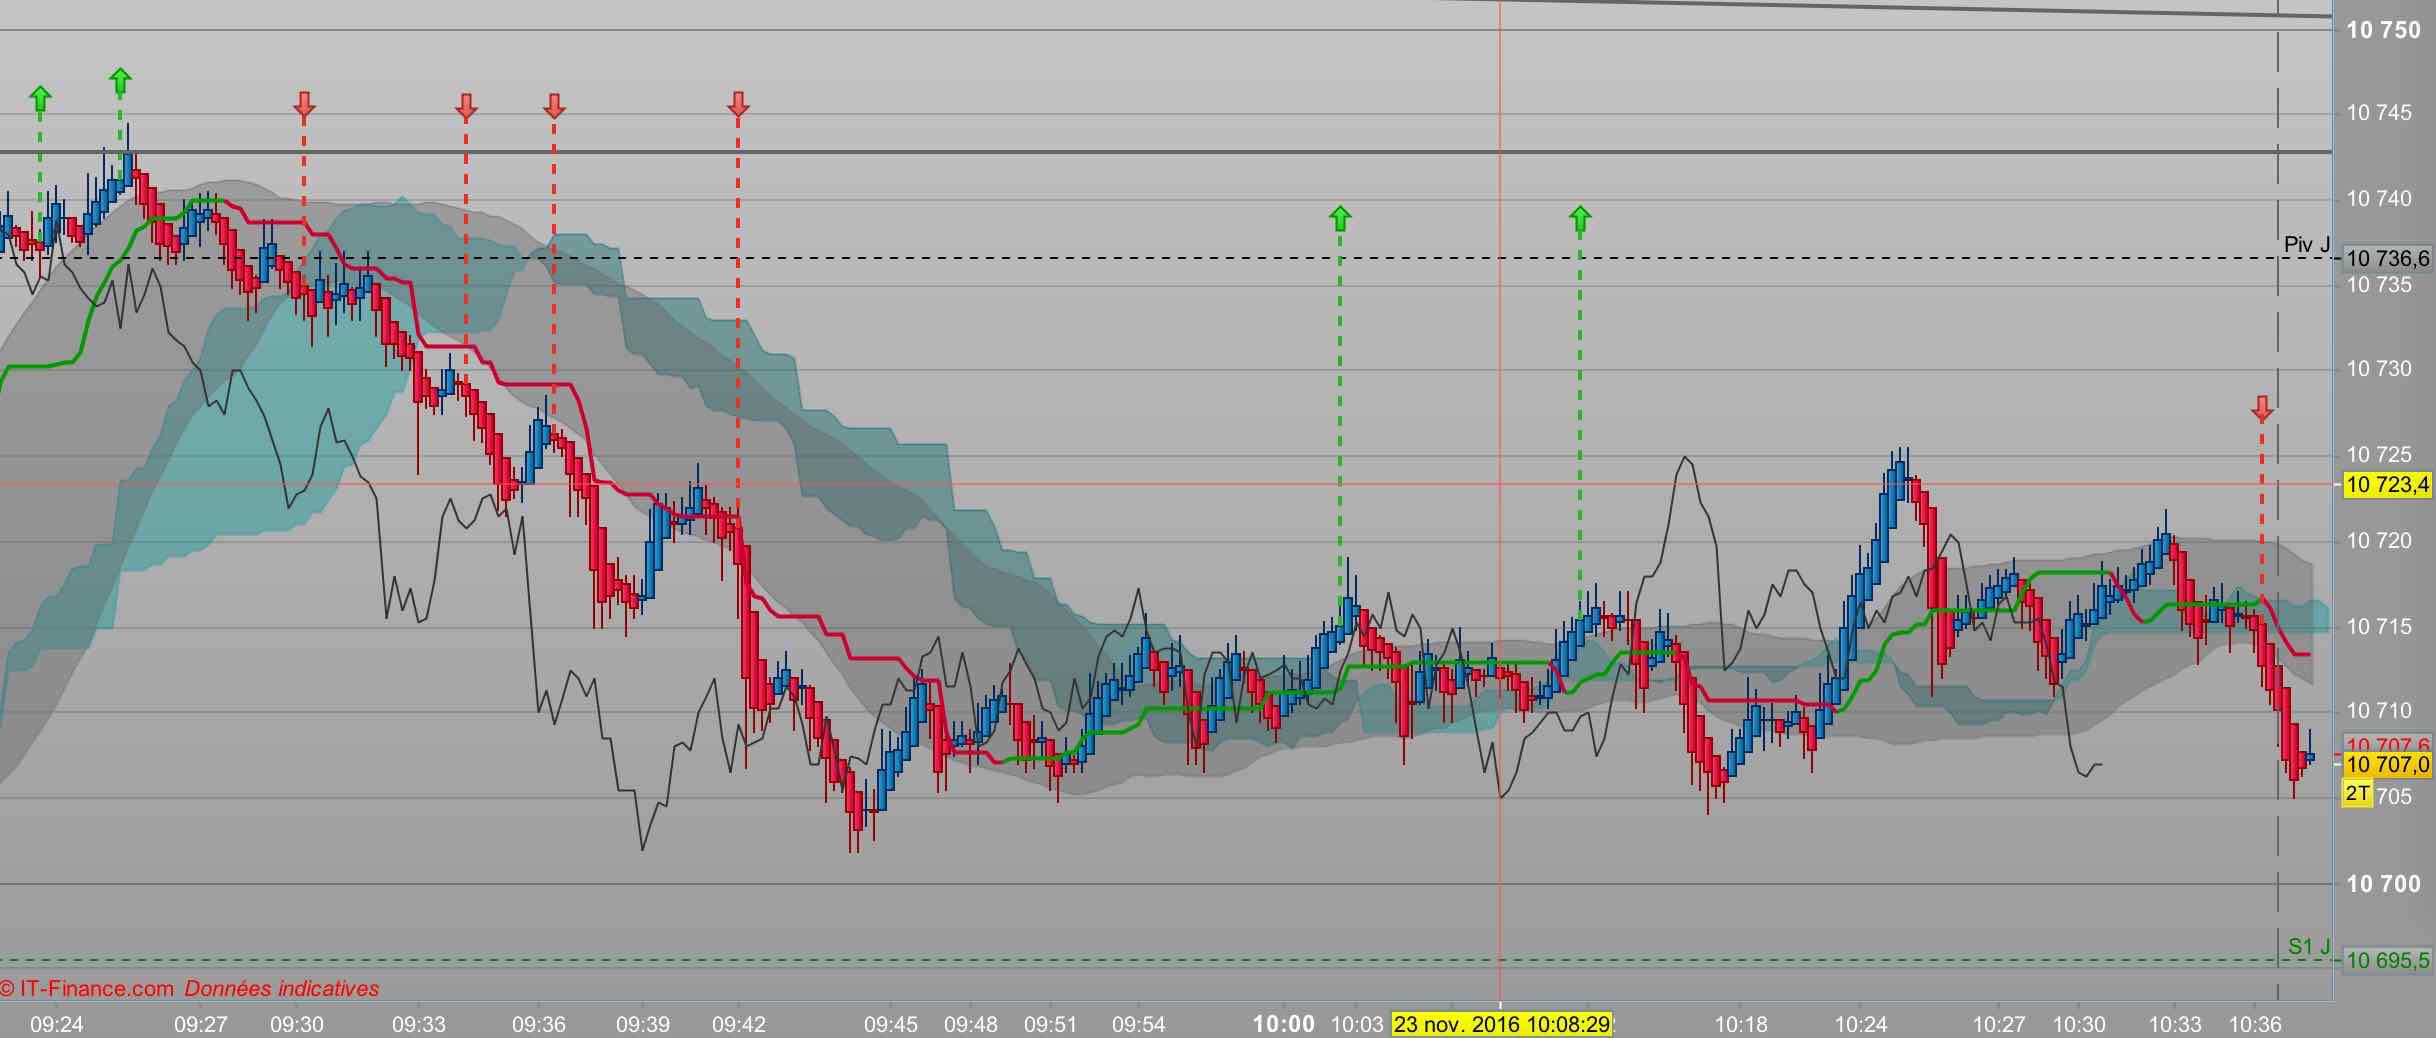Select the green up-arrow signal near 10:12
Screen dimensions: 2436x1038
click(x=1580, y=218)
